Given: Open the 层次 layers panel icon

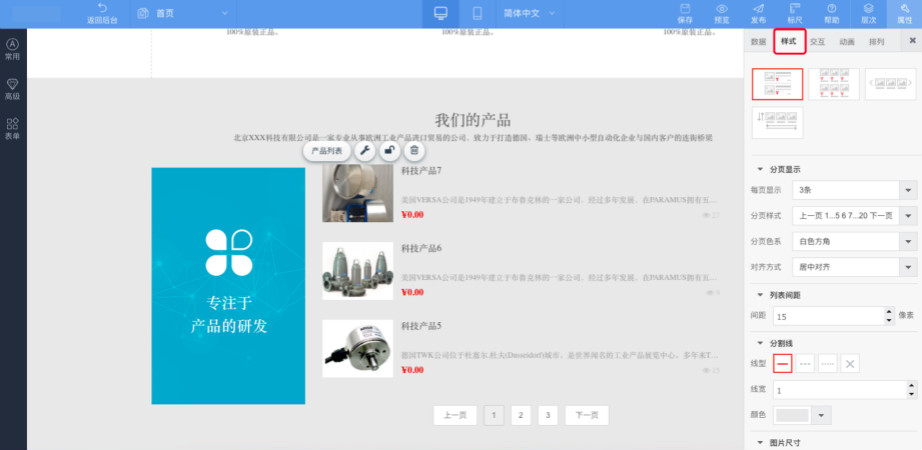Looking at the screenshot, I should click(869, 13).
